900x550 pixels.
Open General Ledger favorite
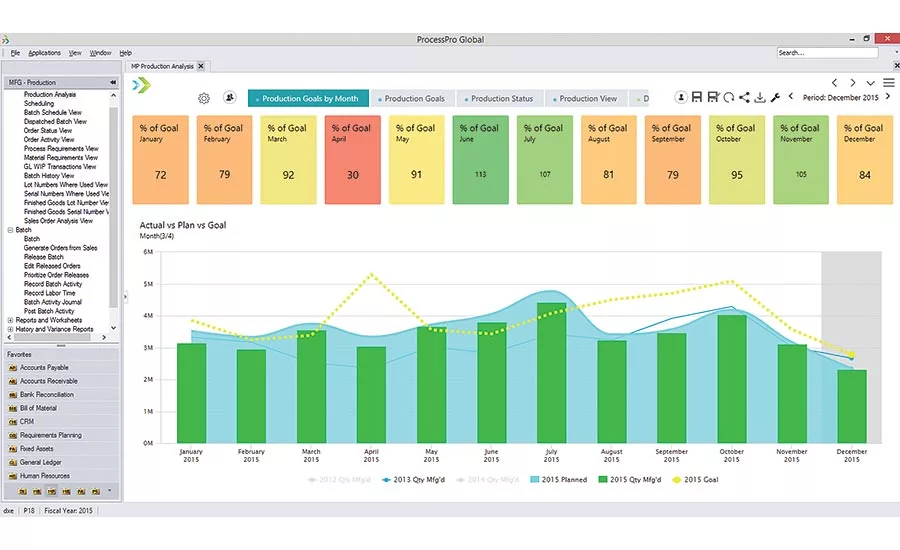[x=61, y=462]
